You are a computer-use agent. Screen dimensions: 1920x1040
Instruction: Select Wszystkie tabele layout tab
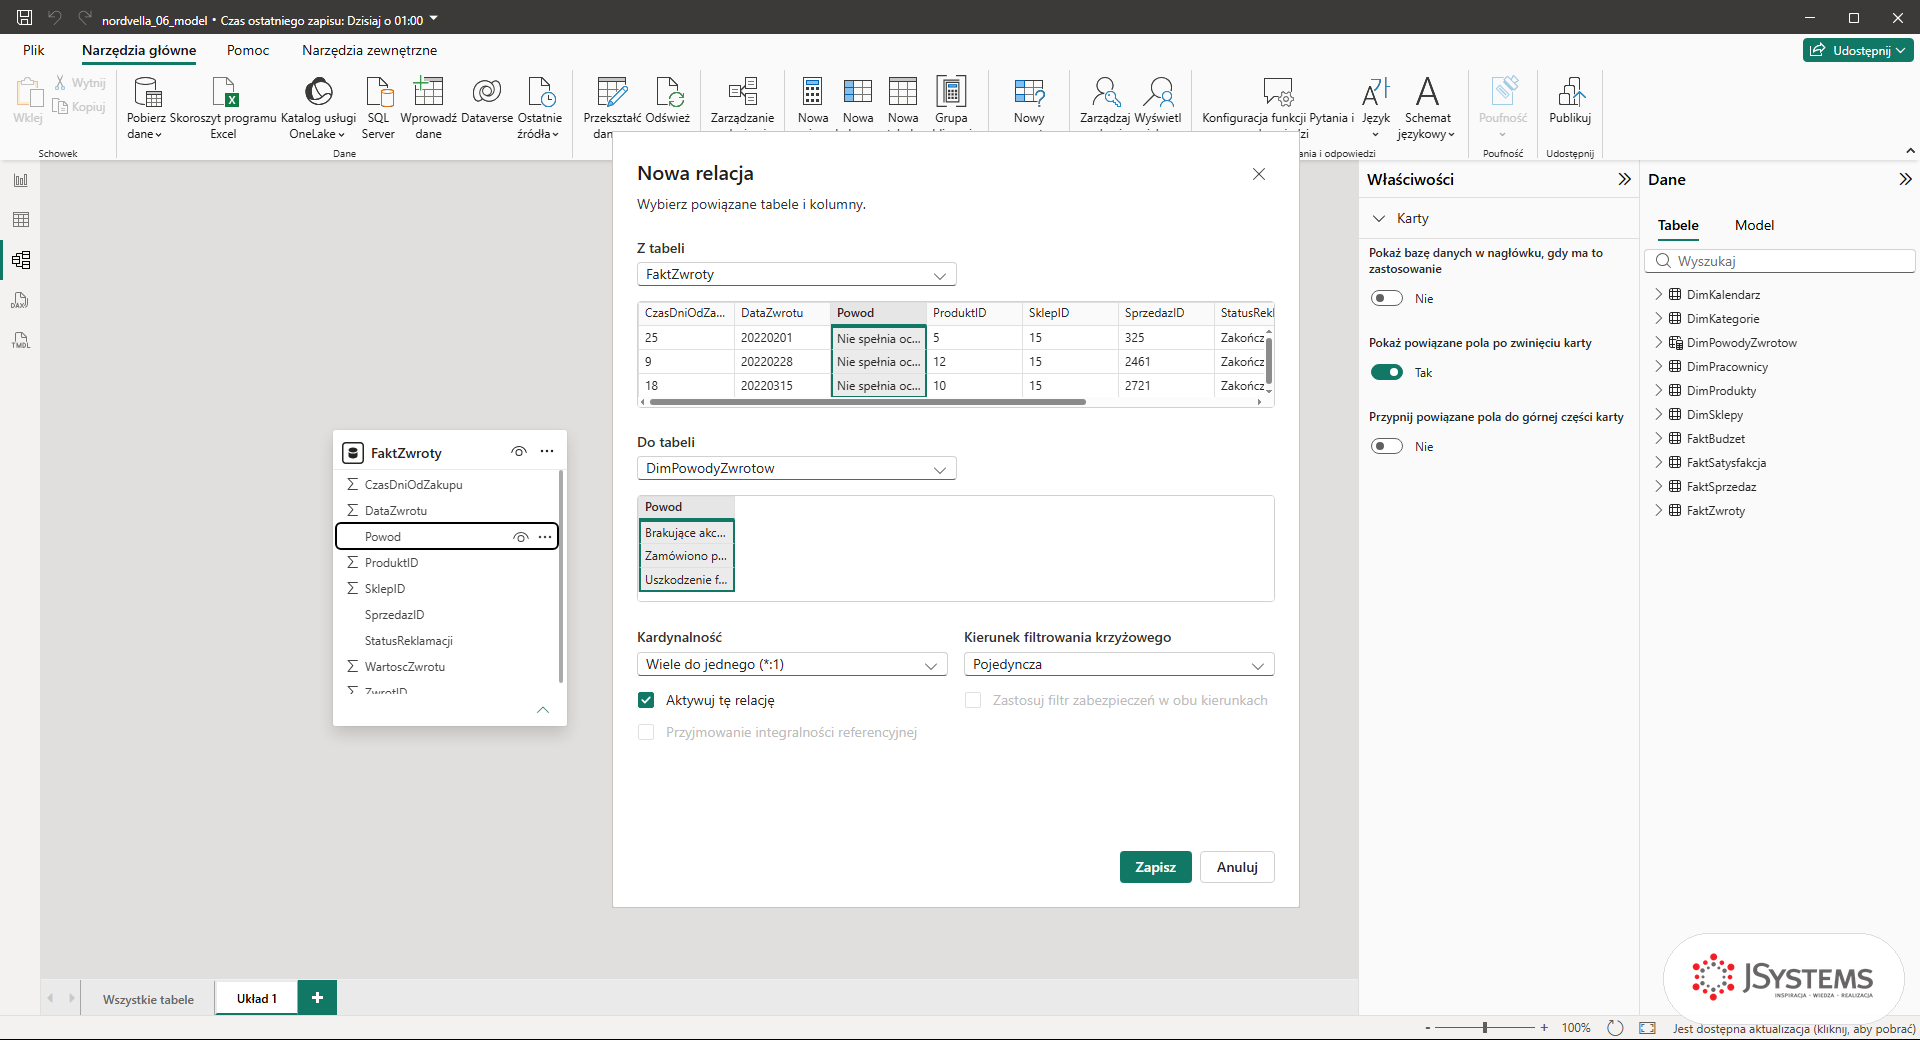click(148, 999)
